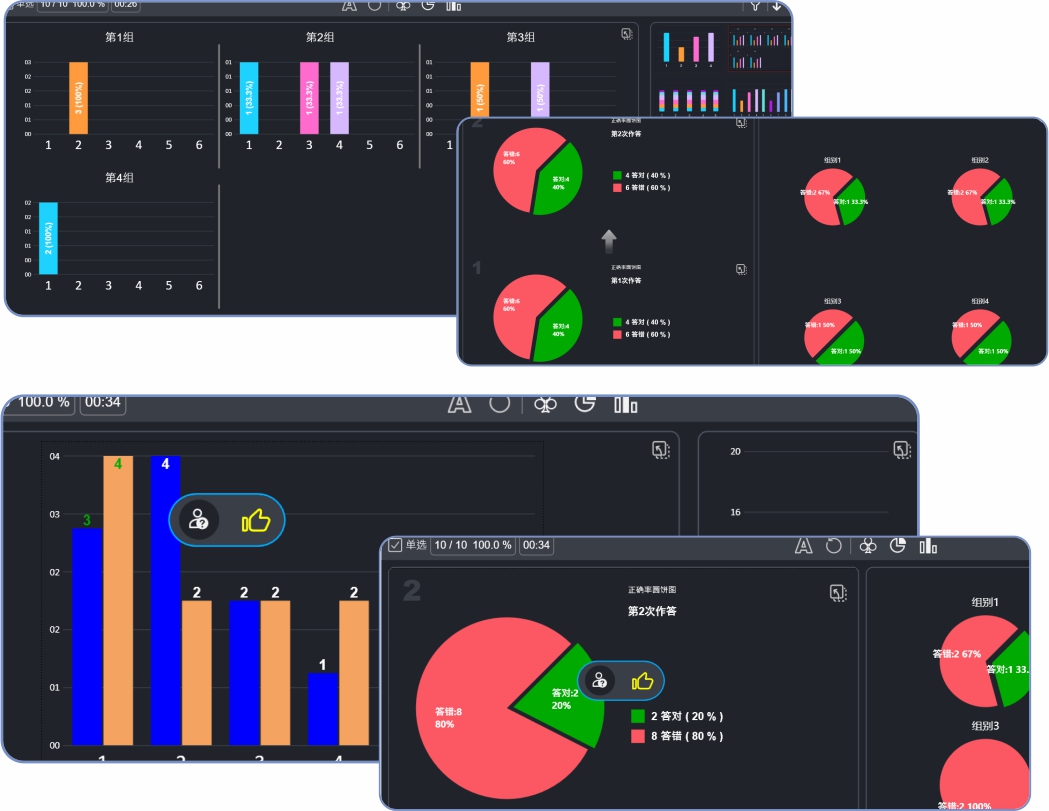The width and height of the screenshot is (1049, 811).
Task: Pop out the blue-orange bar chart panel
Action: [660, 450]
